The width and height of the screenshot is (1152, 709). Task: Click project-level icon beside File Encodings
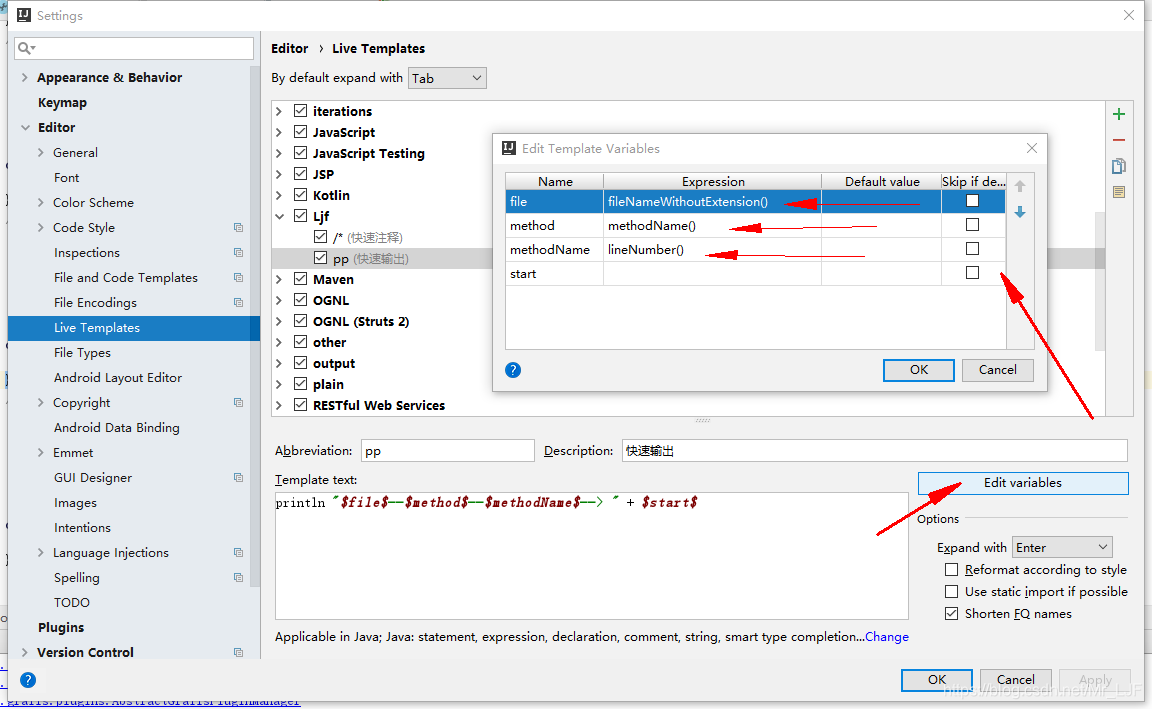tap(238, 303)
